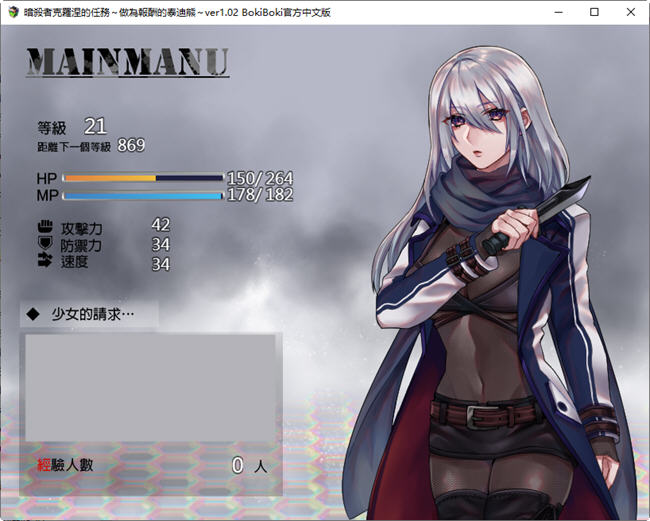
Task: Maximize the game window
Action: [594, 12]
